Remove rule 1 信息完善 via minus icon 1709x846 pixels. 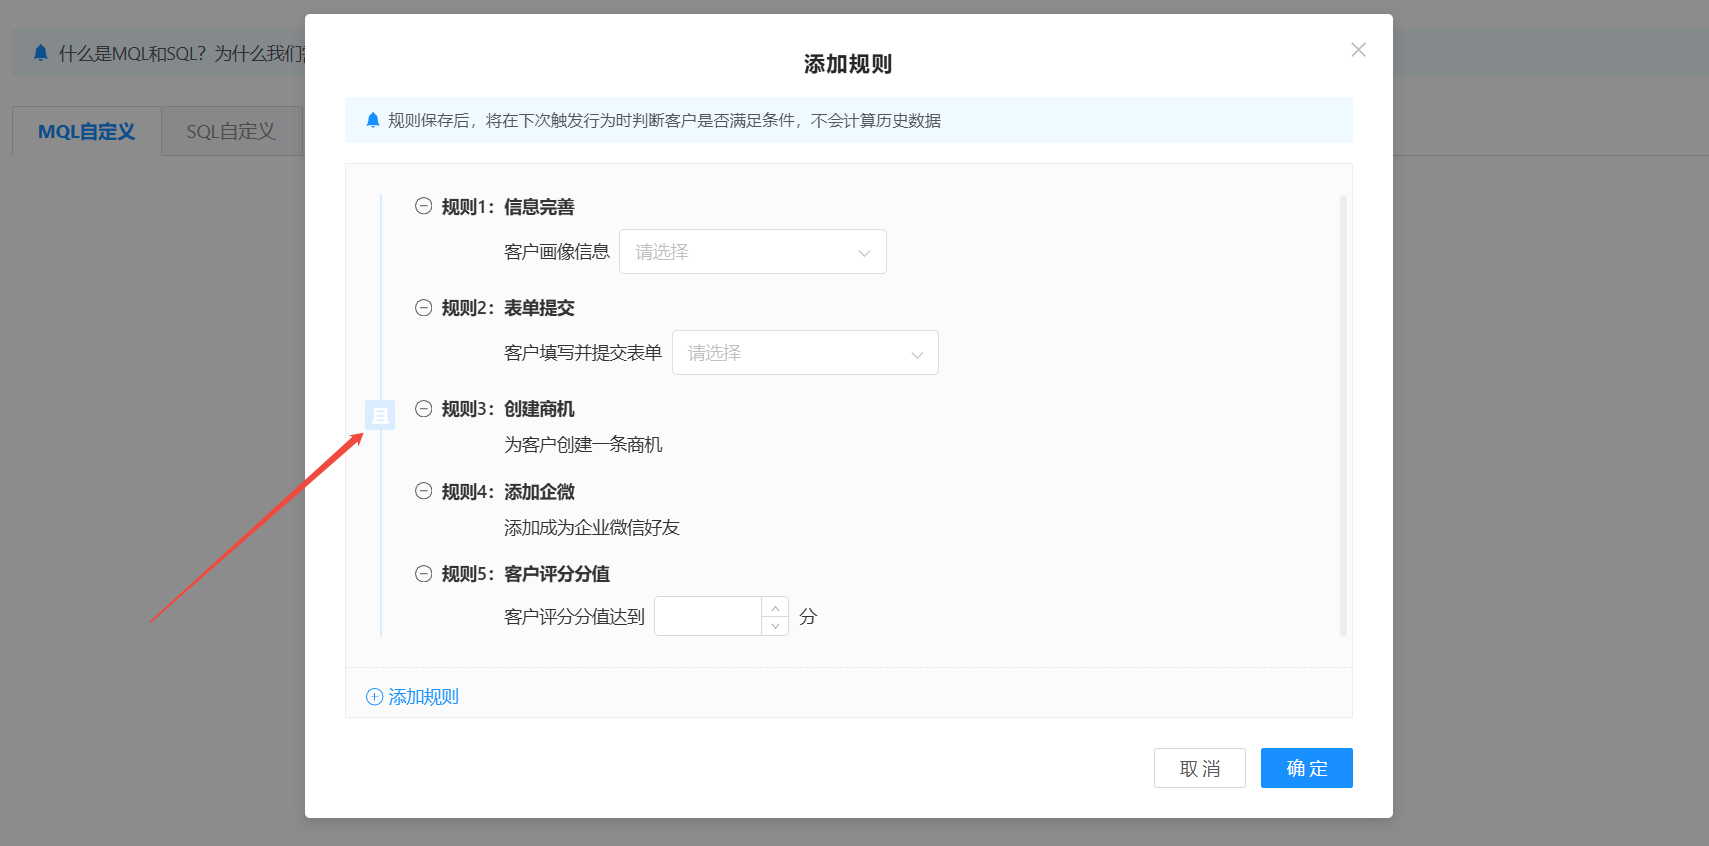click(423, 206)
